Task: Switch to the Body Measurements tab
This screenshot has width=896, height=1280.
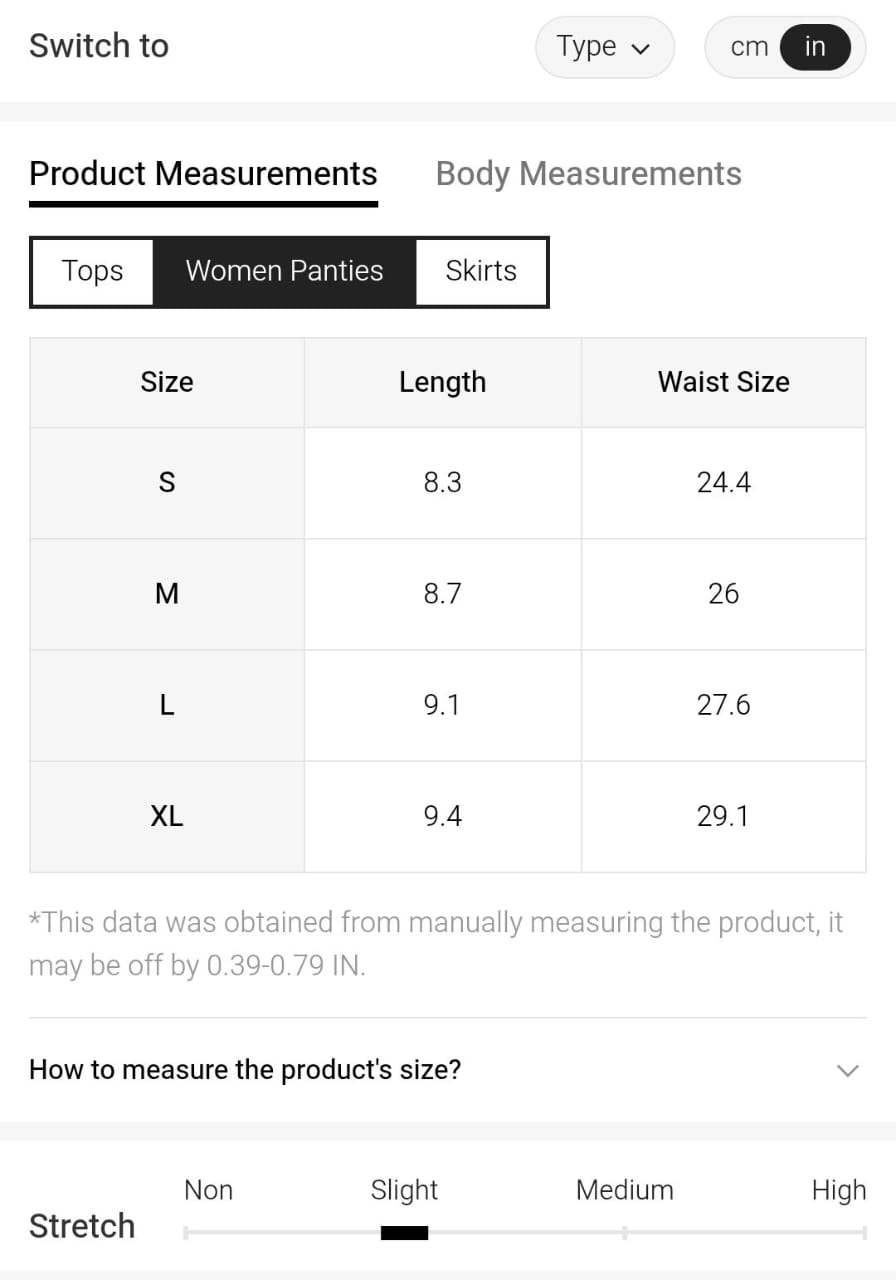Action: [588, 174]
